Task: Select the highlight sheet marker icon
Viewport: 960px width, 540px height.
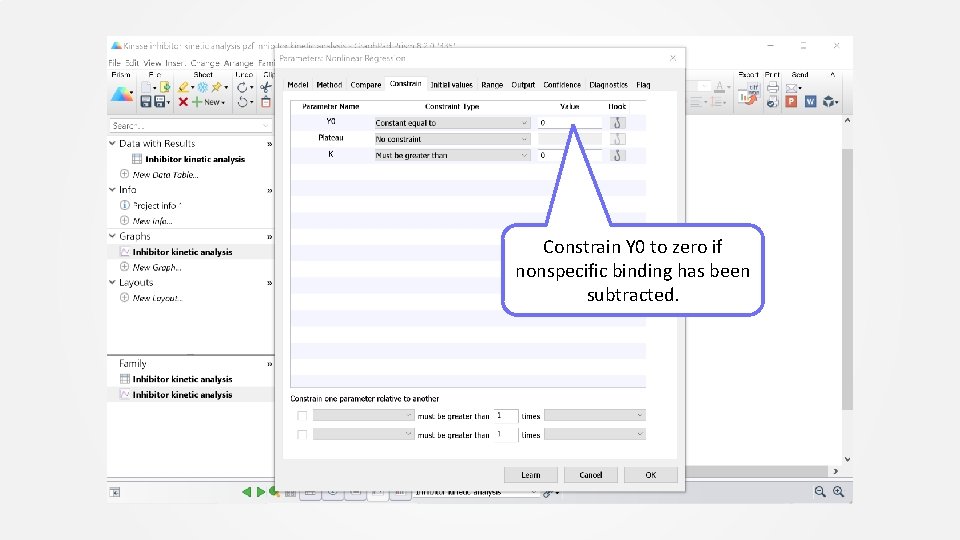Action: [183, 88]
